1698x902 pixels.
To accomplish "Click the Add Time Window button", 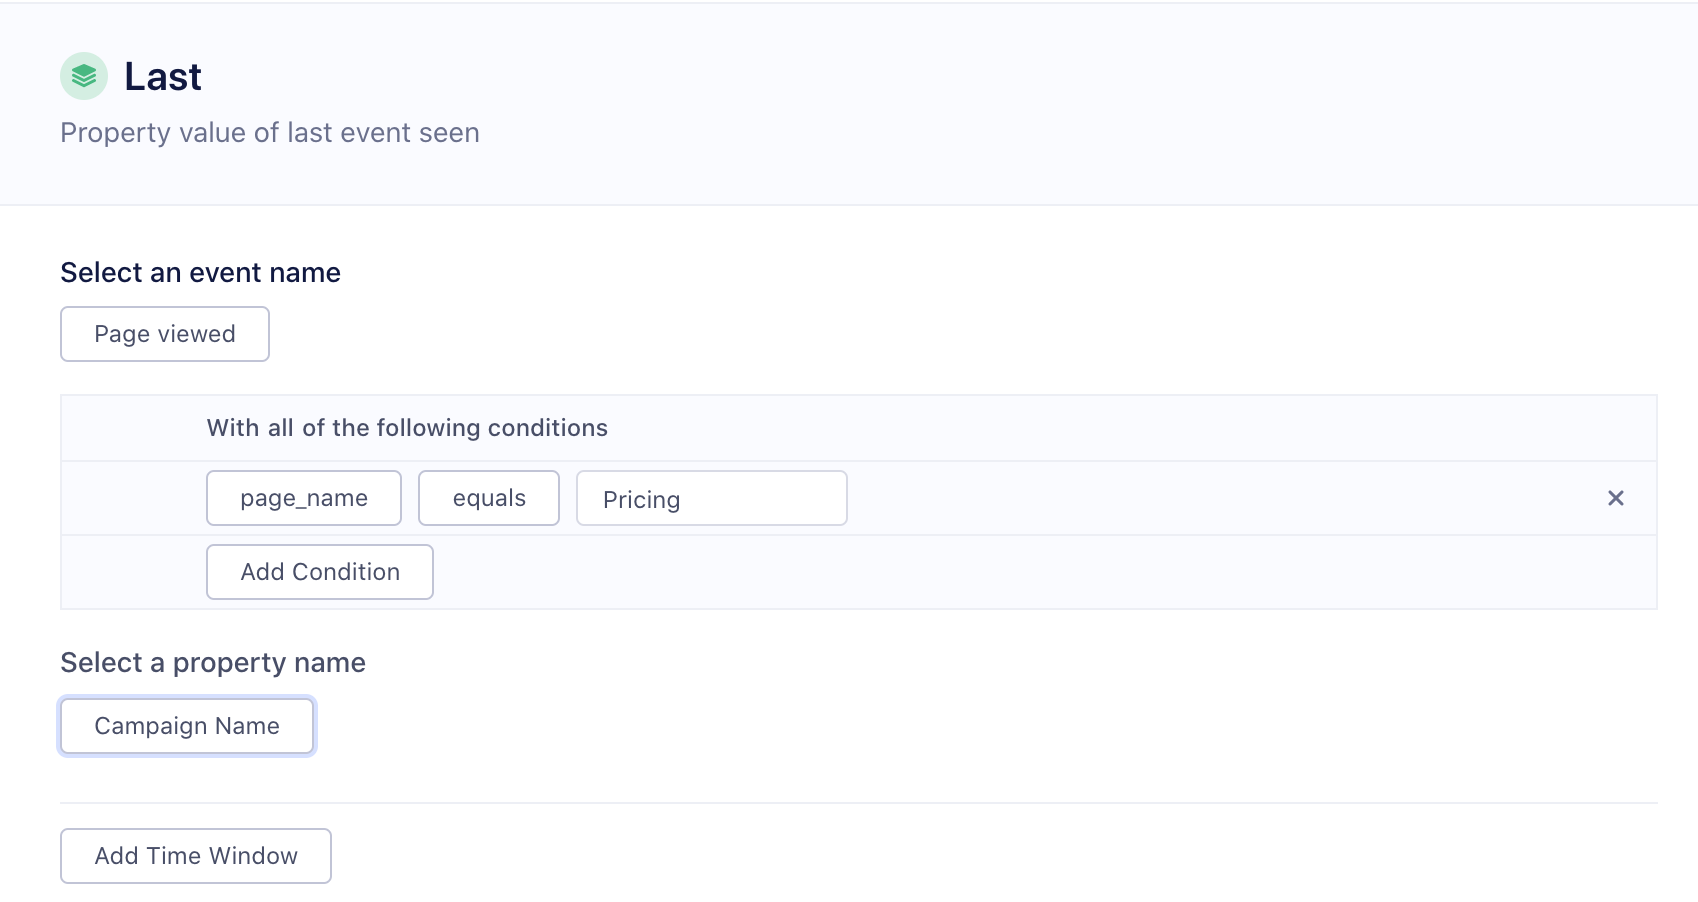I will coord(196,856).
